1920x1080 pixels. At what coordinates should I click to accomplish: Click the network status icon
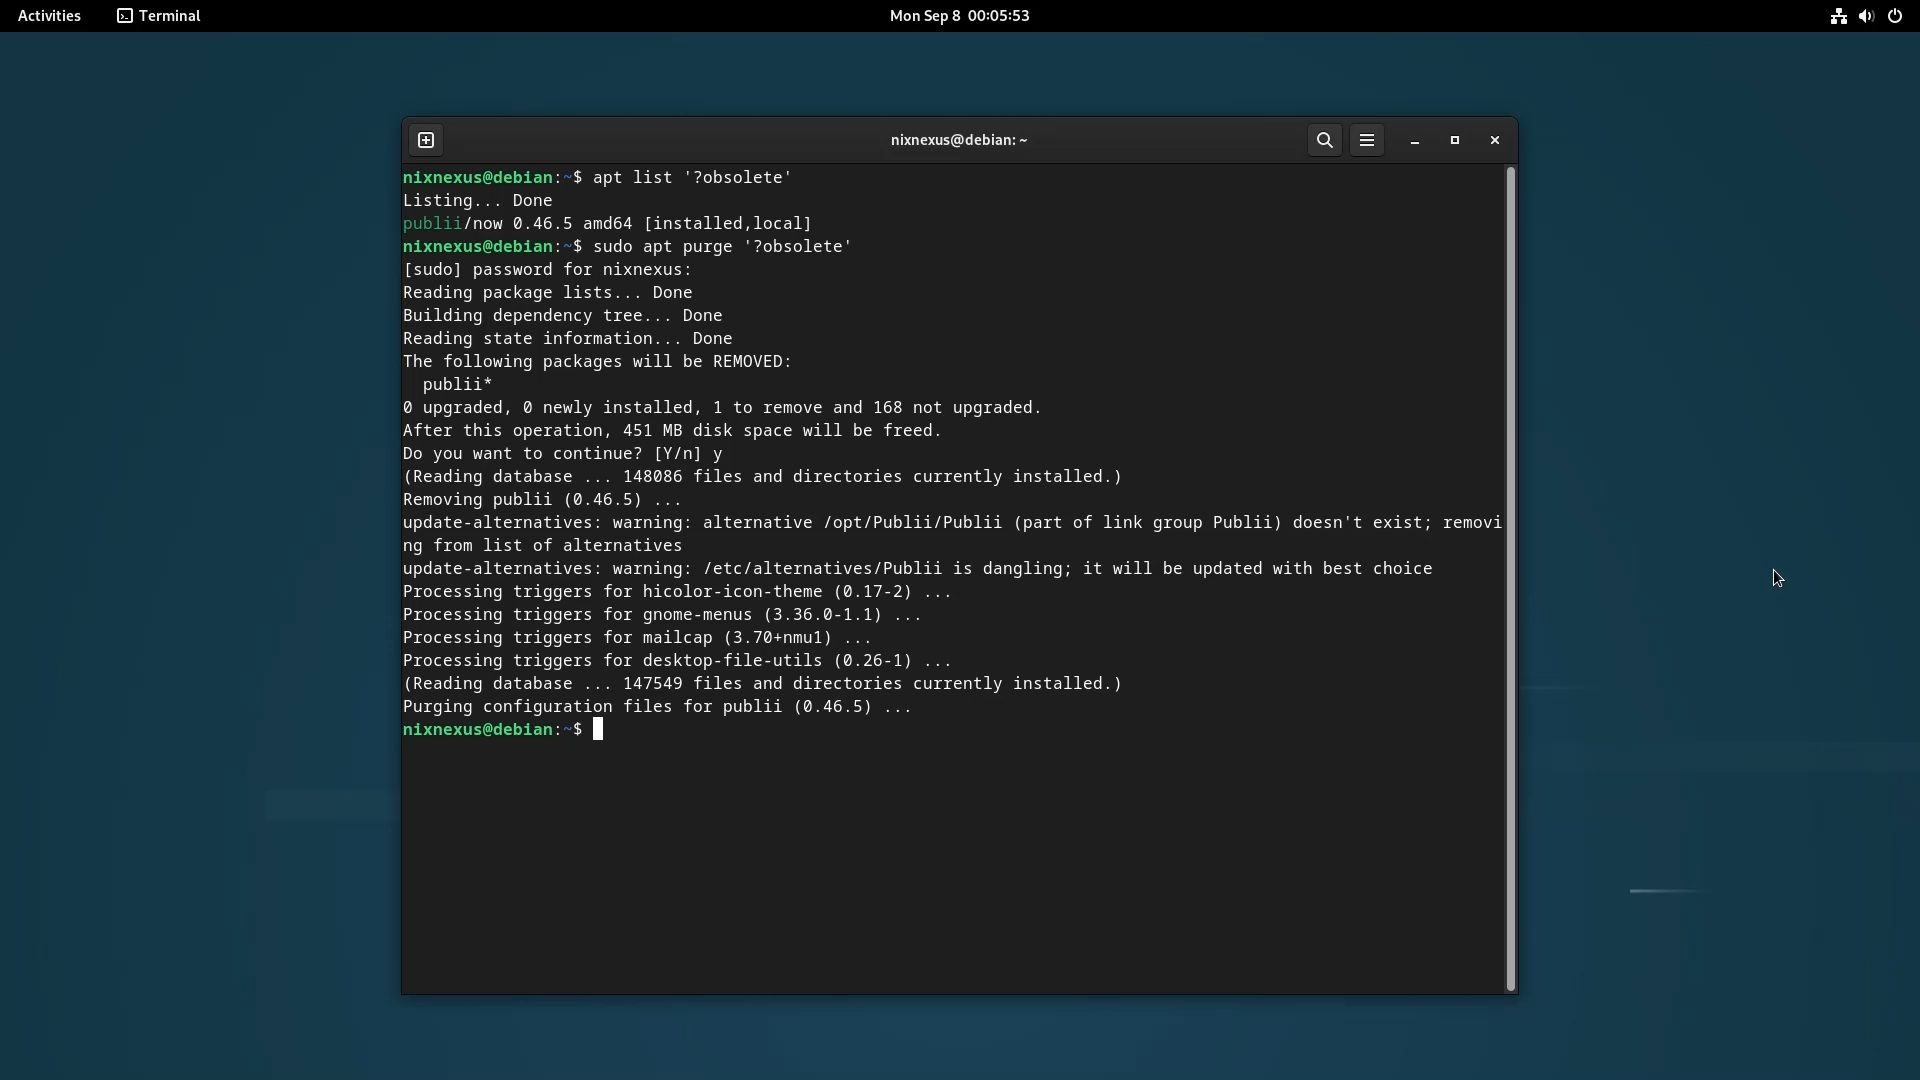click(x=1838, y=16)
